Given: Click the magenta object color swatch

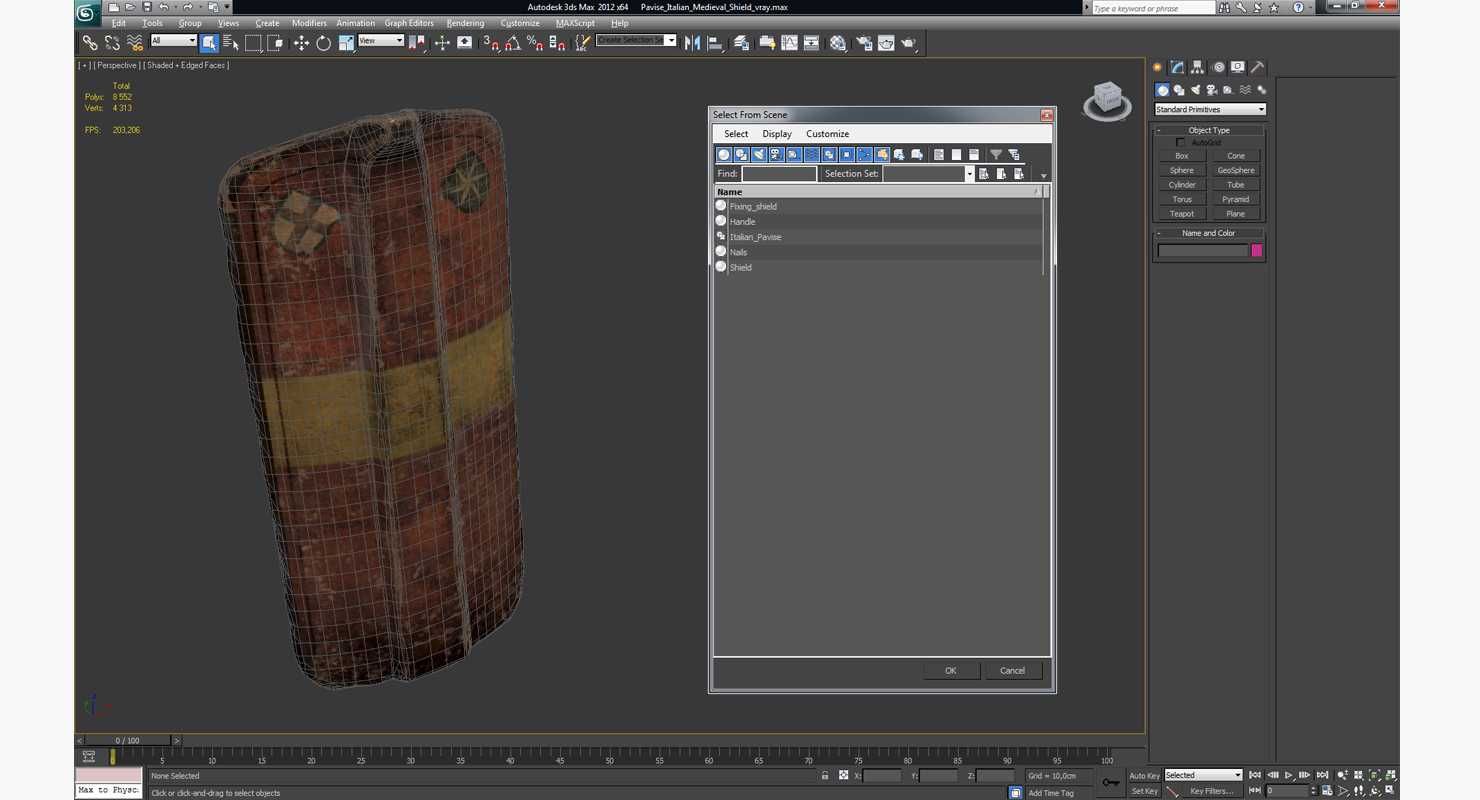Looking at the screenshot, I should [x=1257, y=251].
